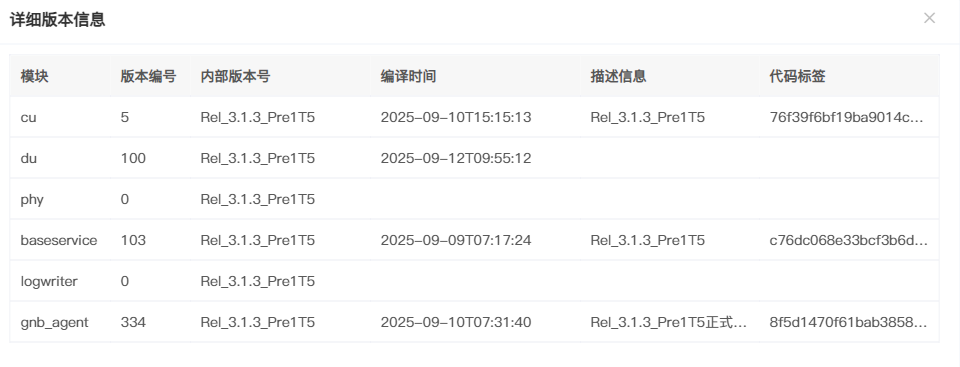The width and height of the screenshot is (960, 367).
Task: Click compile time 2025-09-12T09:55:12
Action: coord(456,158)
